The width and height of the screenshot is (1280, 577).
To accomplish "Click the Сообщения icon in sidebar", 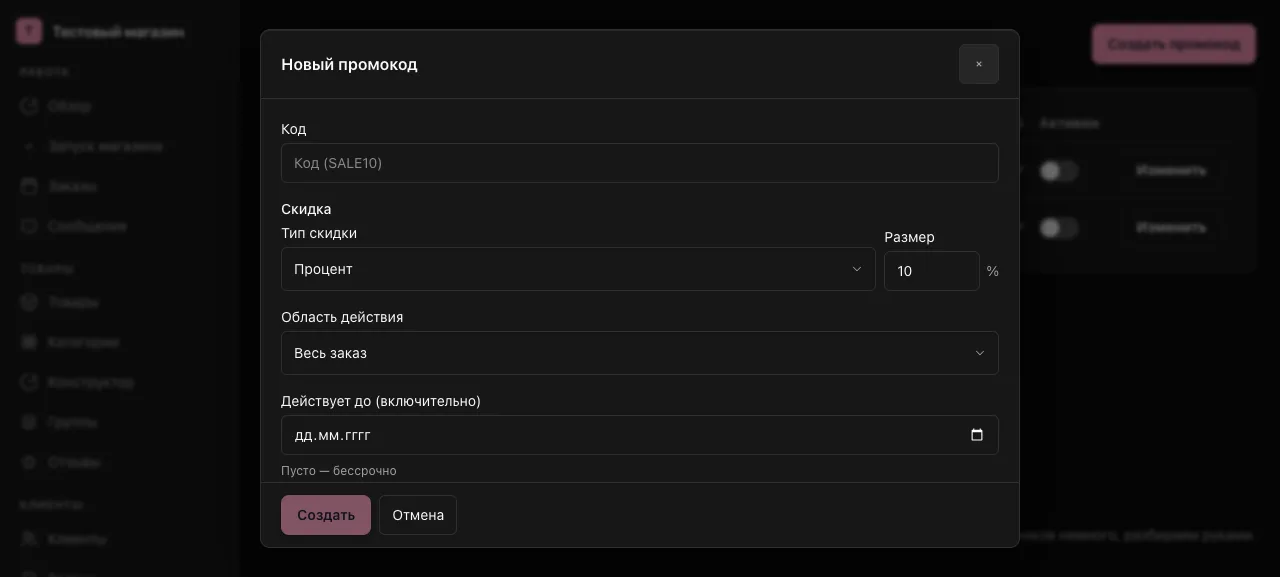I will click(x=29, y=226).
